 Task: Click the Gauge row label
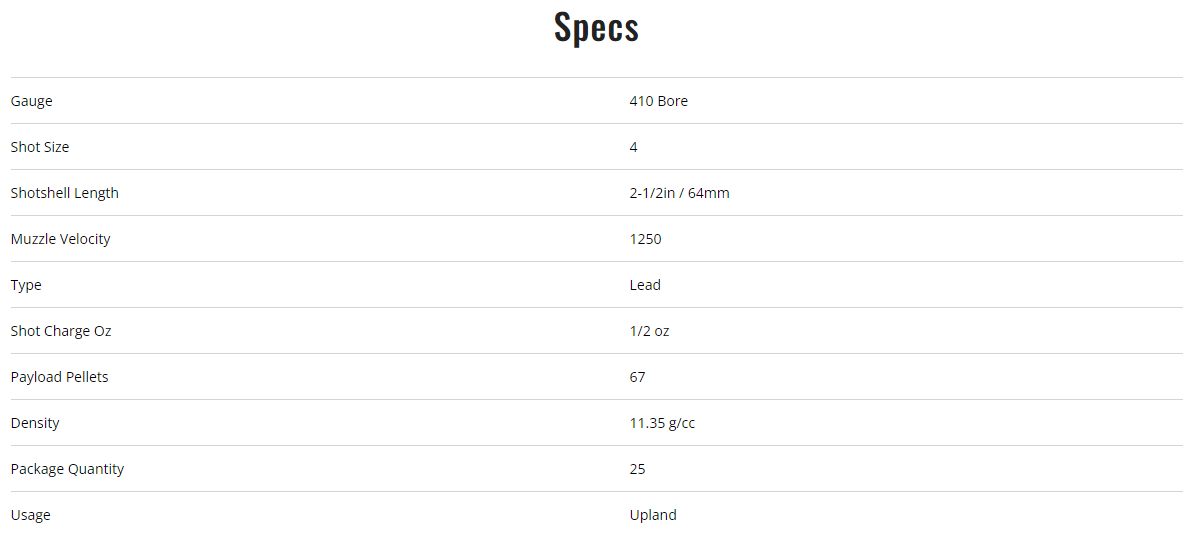point(32,101)
